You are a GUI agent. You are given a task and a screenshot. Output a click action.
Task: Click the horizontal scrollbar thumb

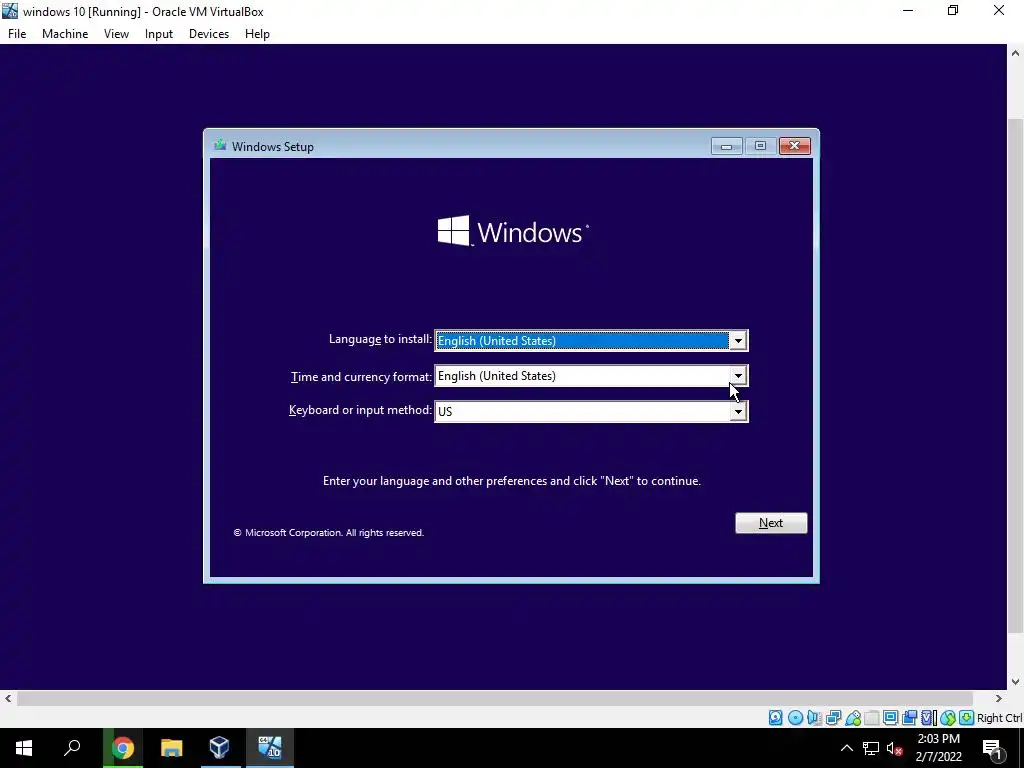tap(494, 698)
